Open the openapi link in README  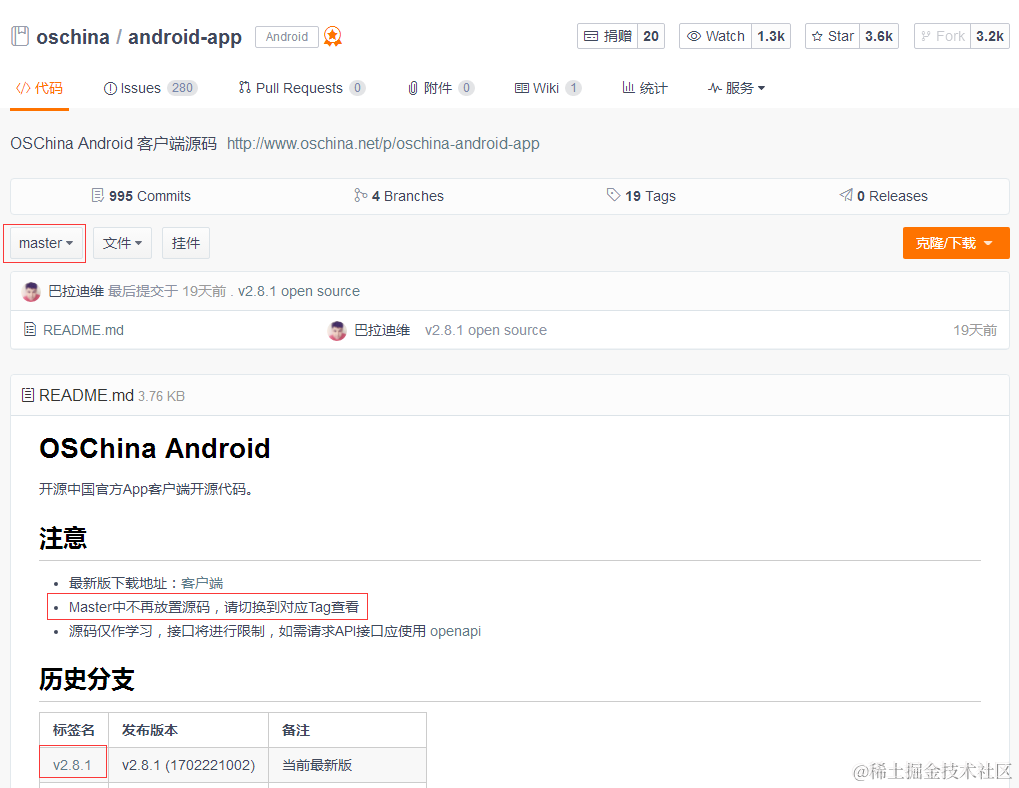coord(456,631)
